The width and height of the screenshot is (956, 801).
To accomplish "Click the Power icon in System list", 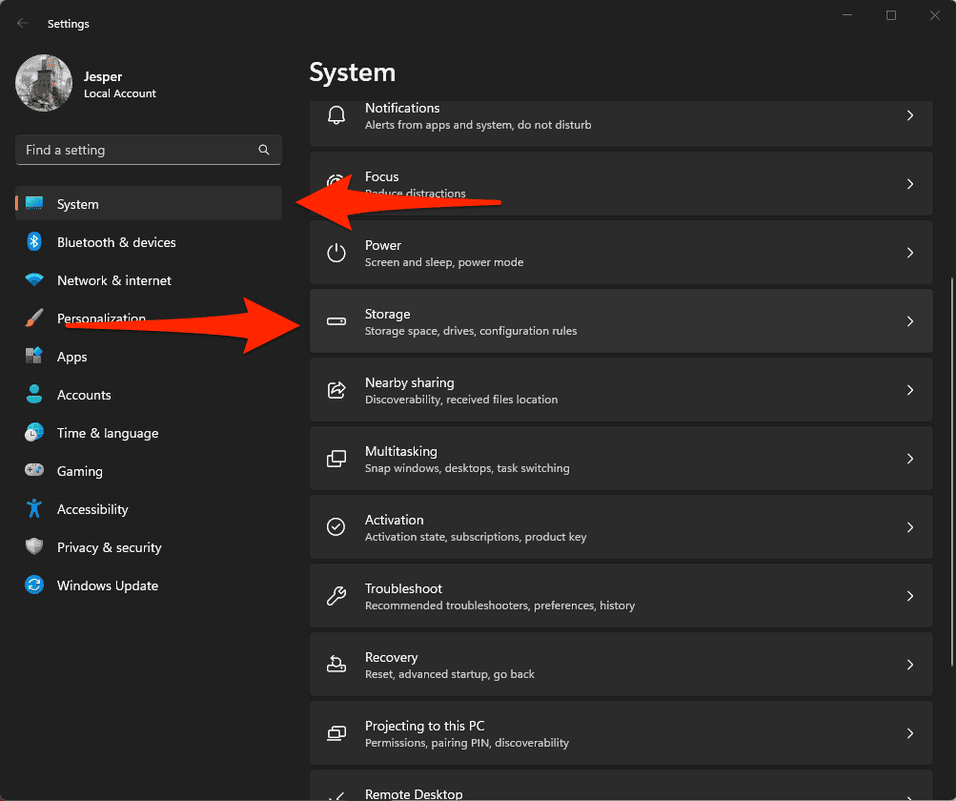I will 337,253.
